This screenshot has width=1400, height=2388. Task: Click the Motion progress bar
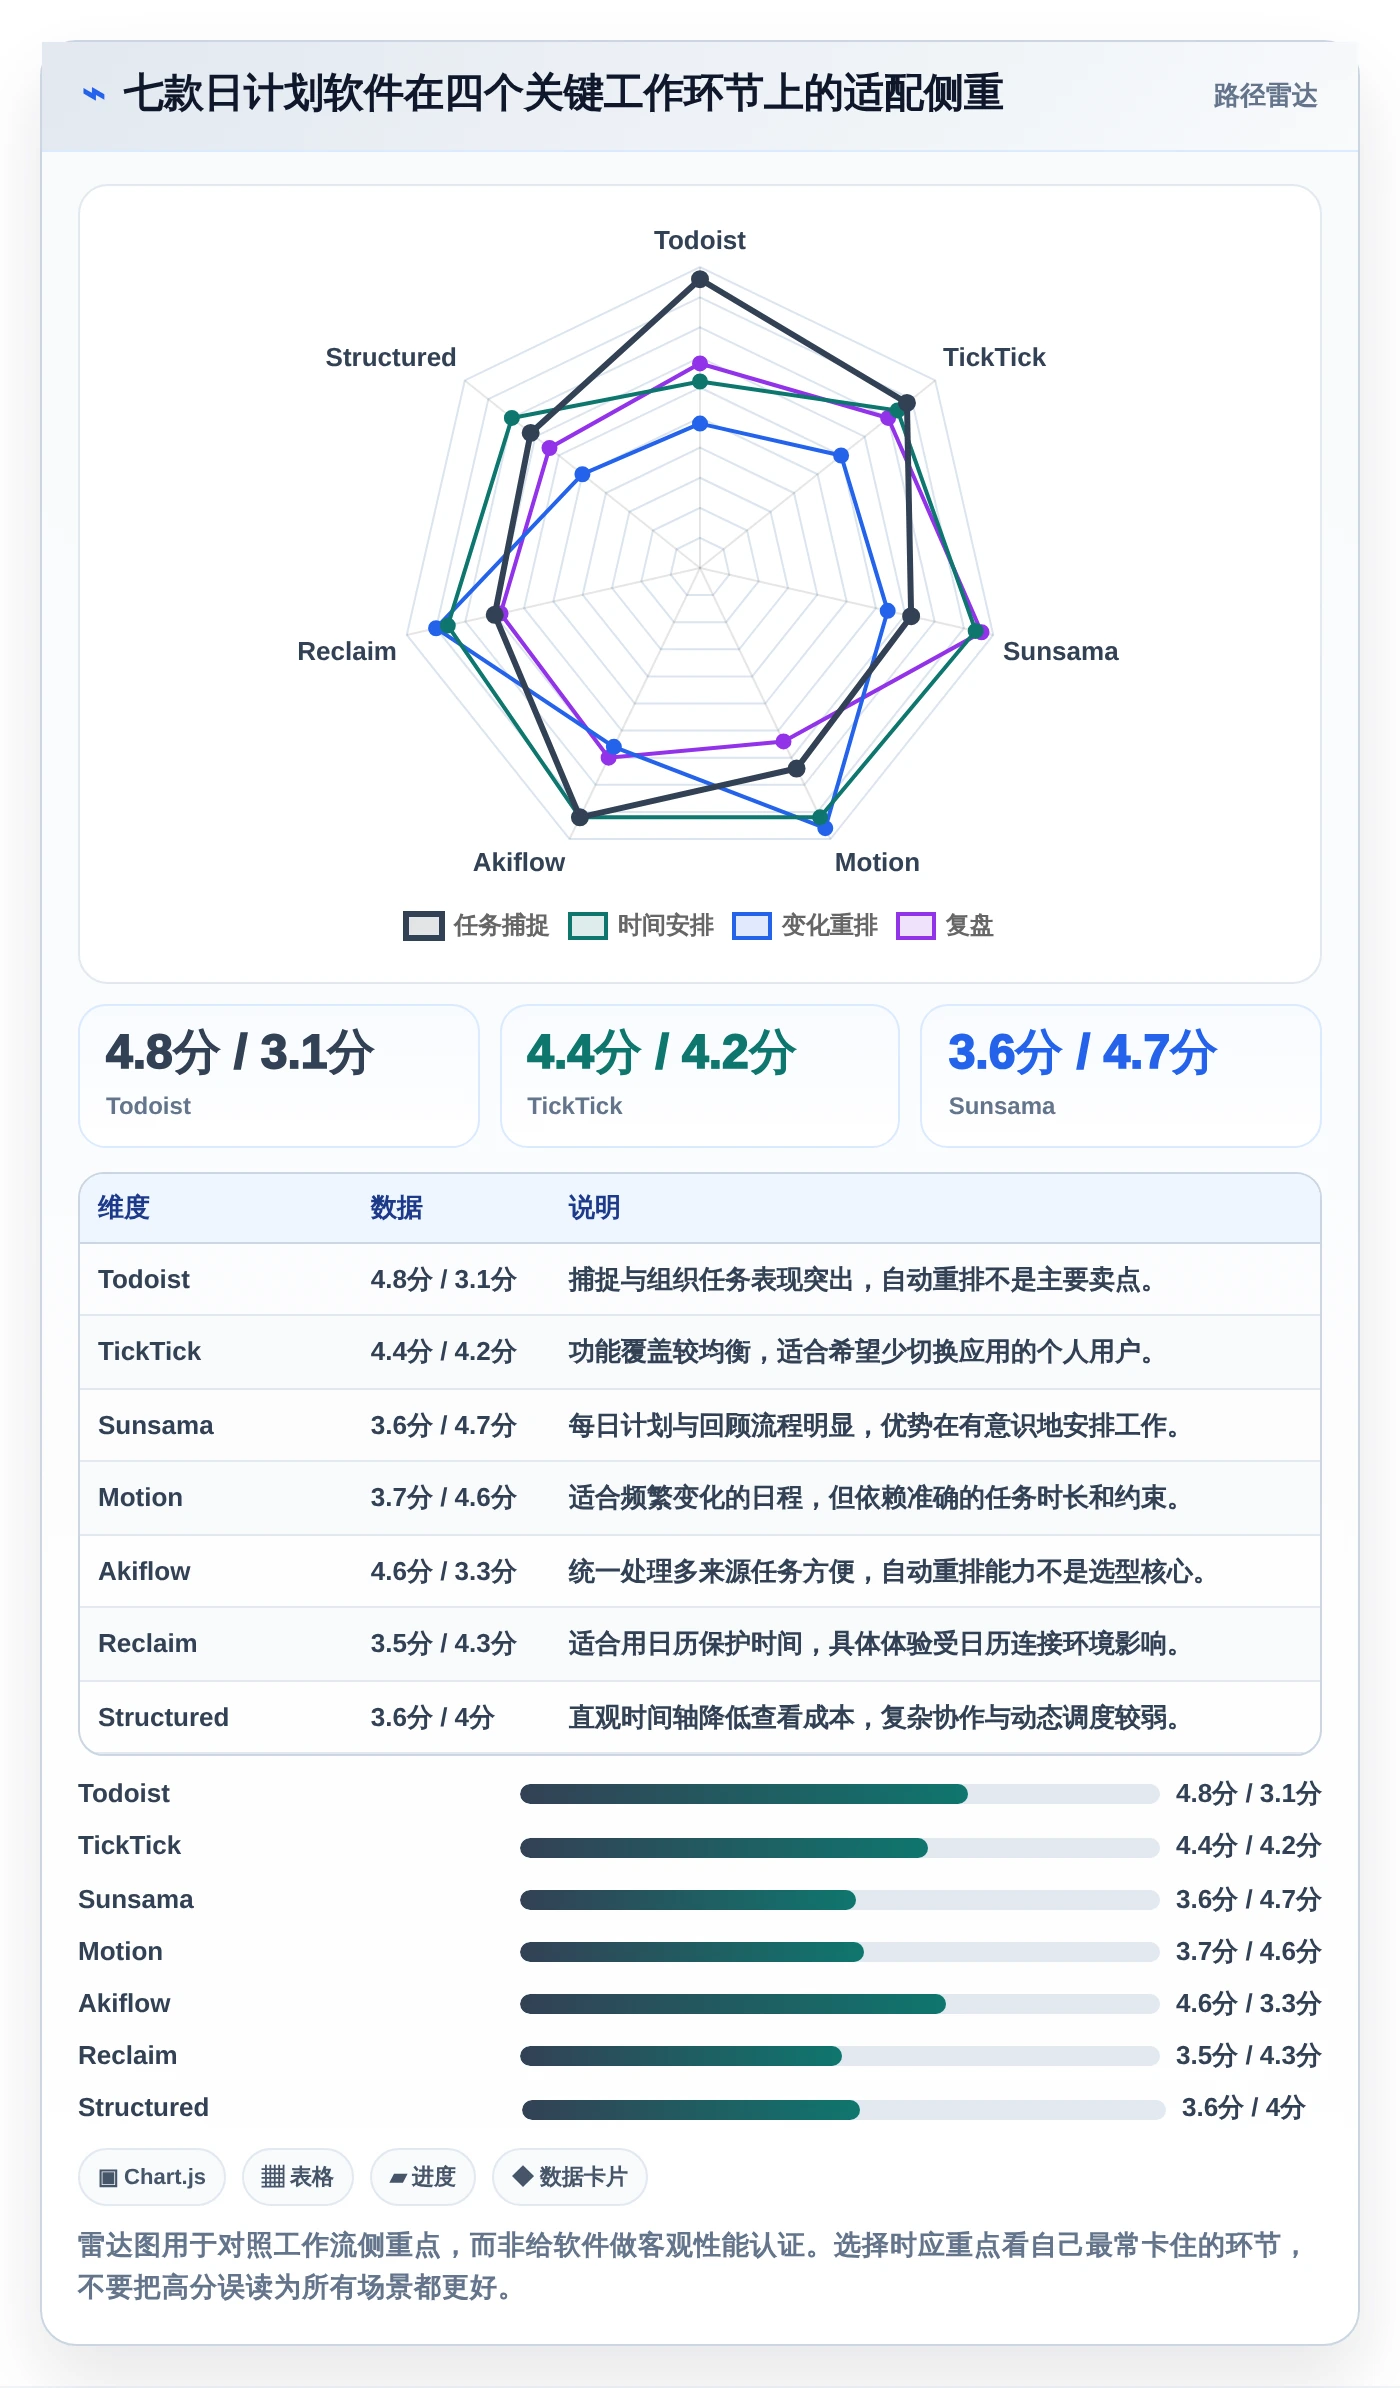pos(840,1952)
